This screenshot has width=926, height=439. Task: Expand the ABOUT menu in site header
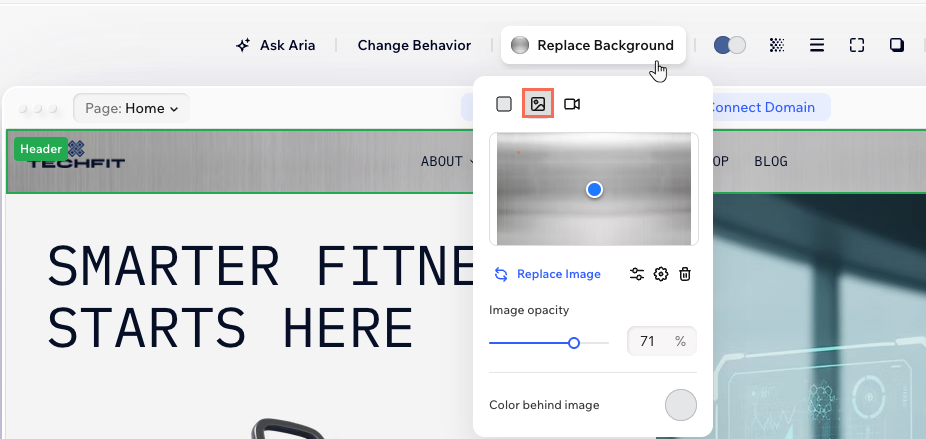pos(448,161)
